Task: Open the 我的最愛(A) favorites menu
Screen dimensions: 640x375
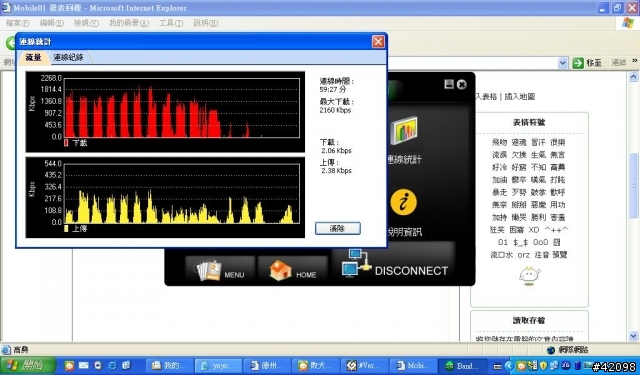Action: pos(129,23)
